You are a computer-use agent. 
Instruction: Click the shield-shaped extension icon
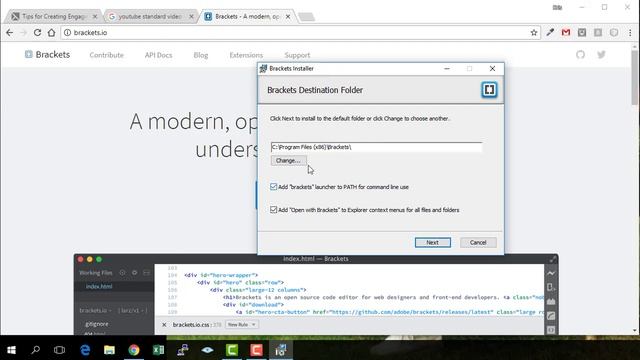614,32
